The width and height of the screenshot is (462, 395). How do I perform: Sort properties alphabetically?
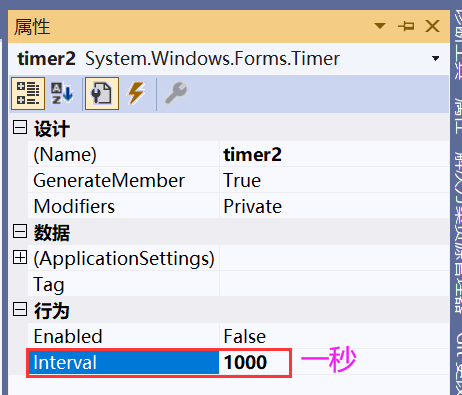pyautogui.click(x=62, y=94)
